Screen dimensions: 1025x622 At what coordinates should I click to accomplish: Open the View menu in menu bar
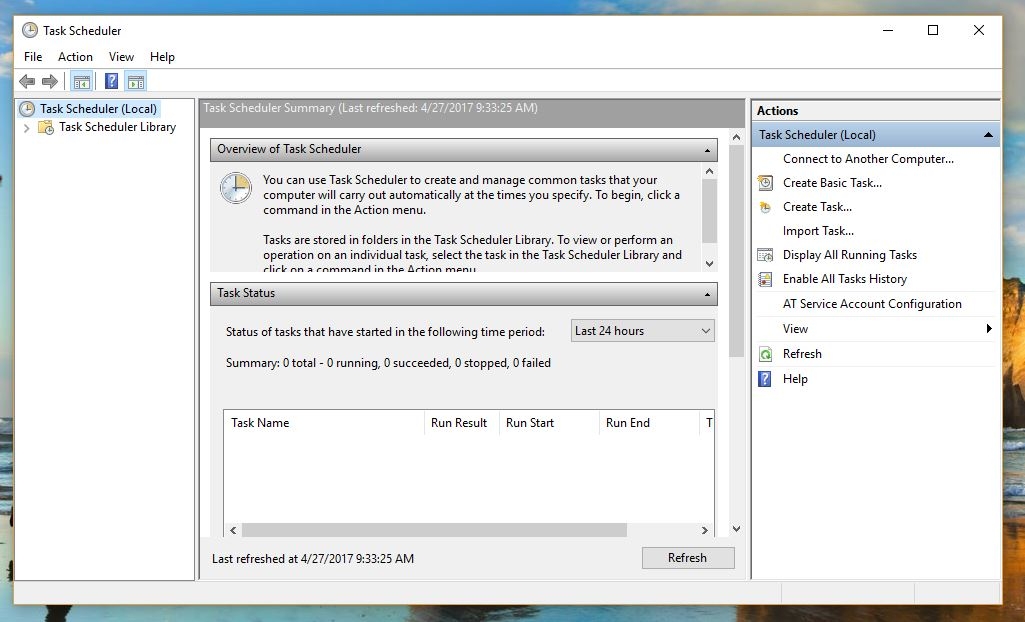click(x=121, y=57)
